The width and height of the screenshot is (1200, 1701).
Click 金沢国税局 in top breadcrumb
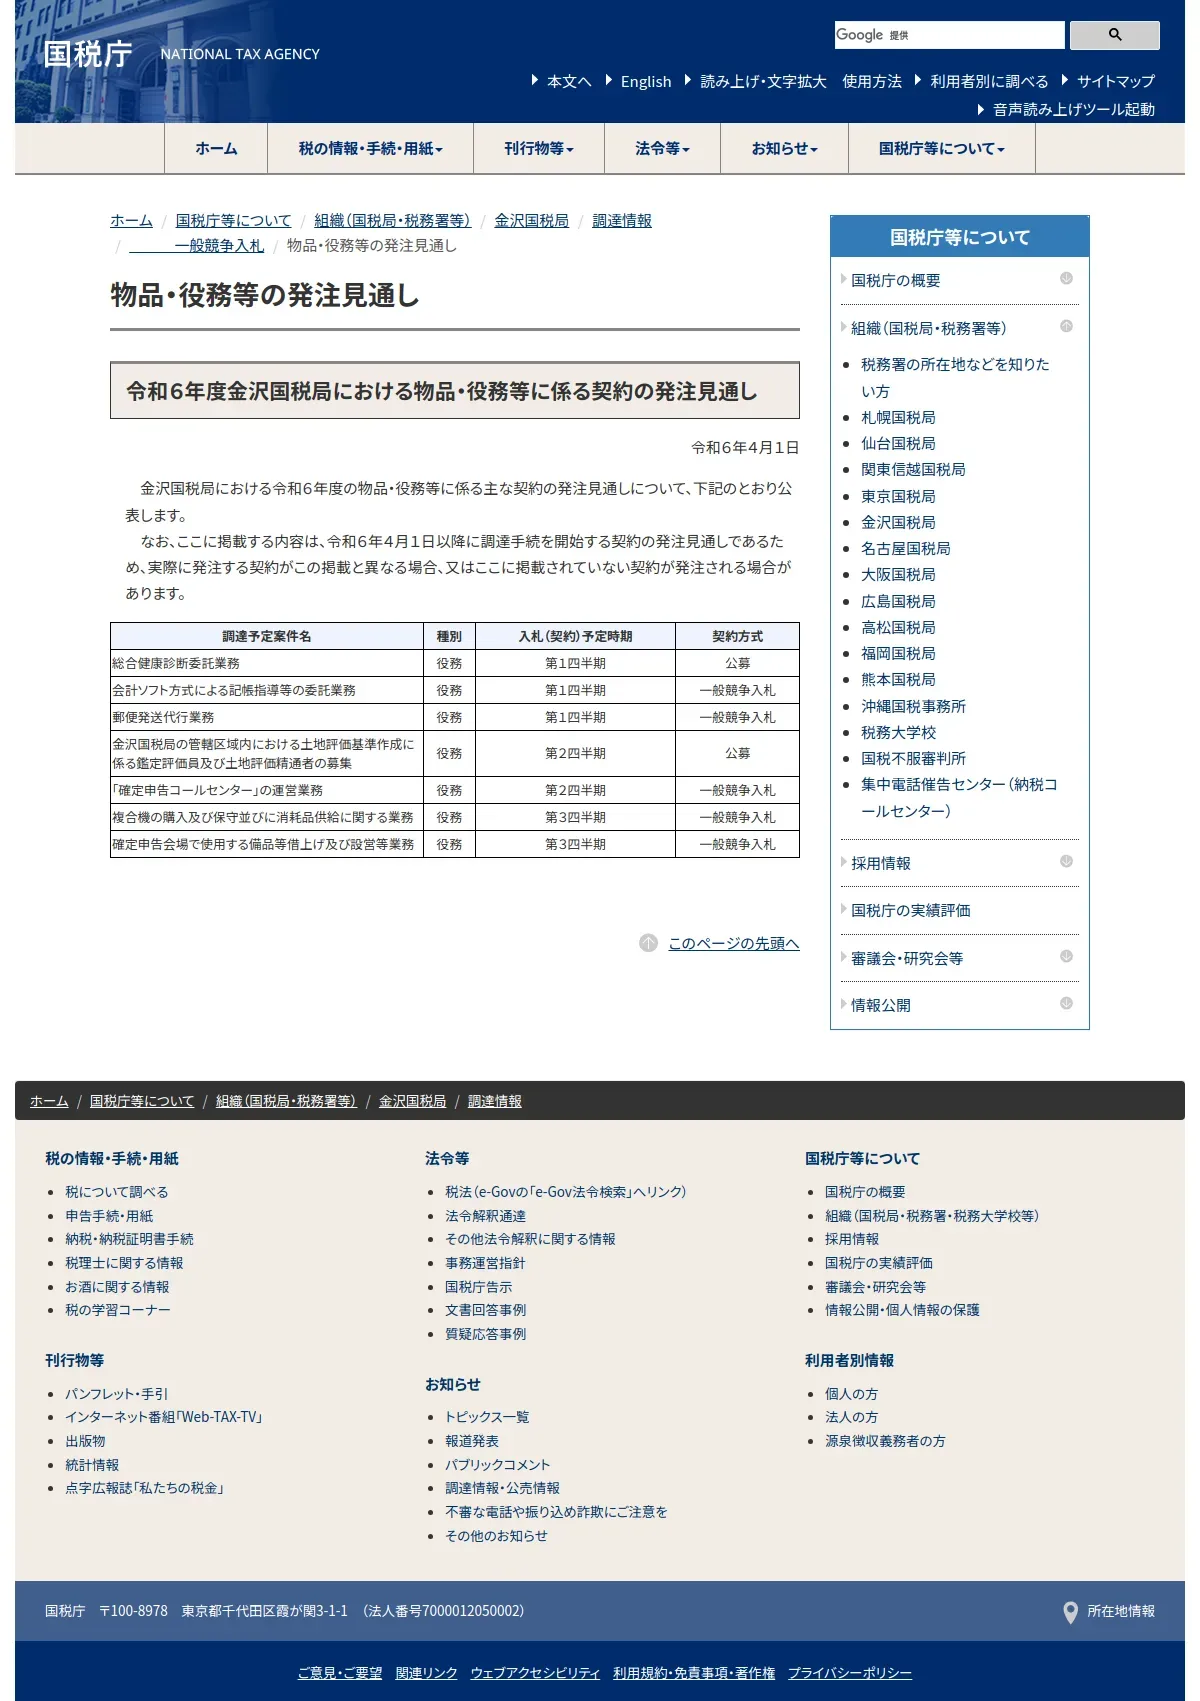tap(531, 220)
